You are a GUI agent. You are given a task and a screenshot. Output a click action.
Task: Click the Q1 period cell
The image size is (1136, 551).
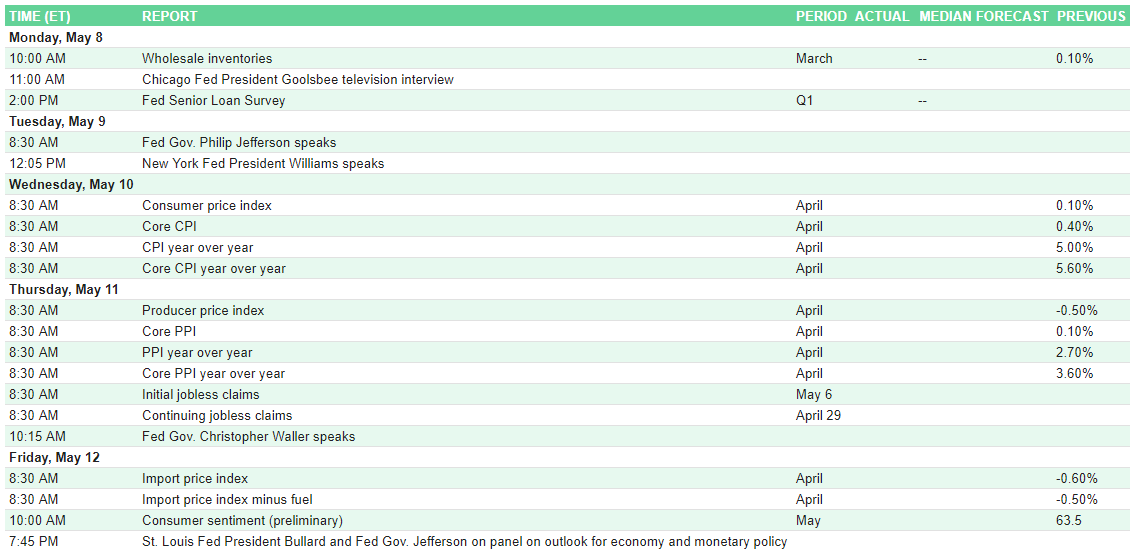[x=804, y=101]
